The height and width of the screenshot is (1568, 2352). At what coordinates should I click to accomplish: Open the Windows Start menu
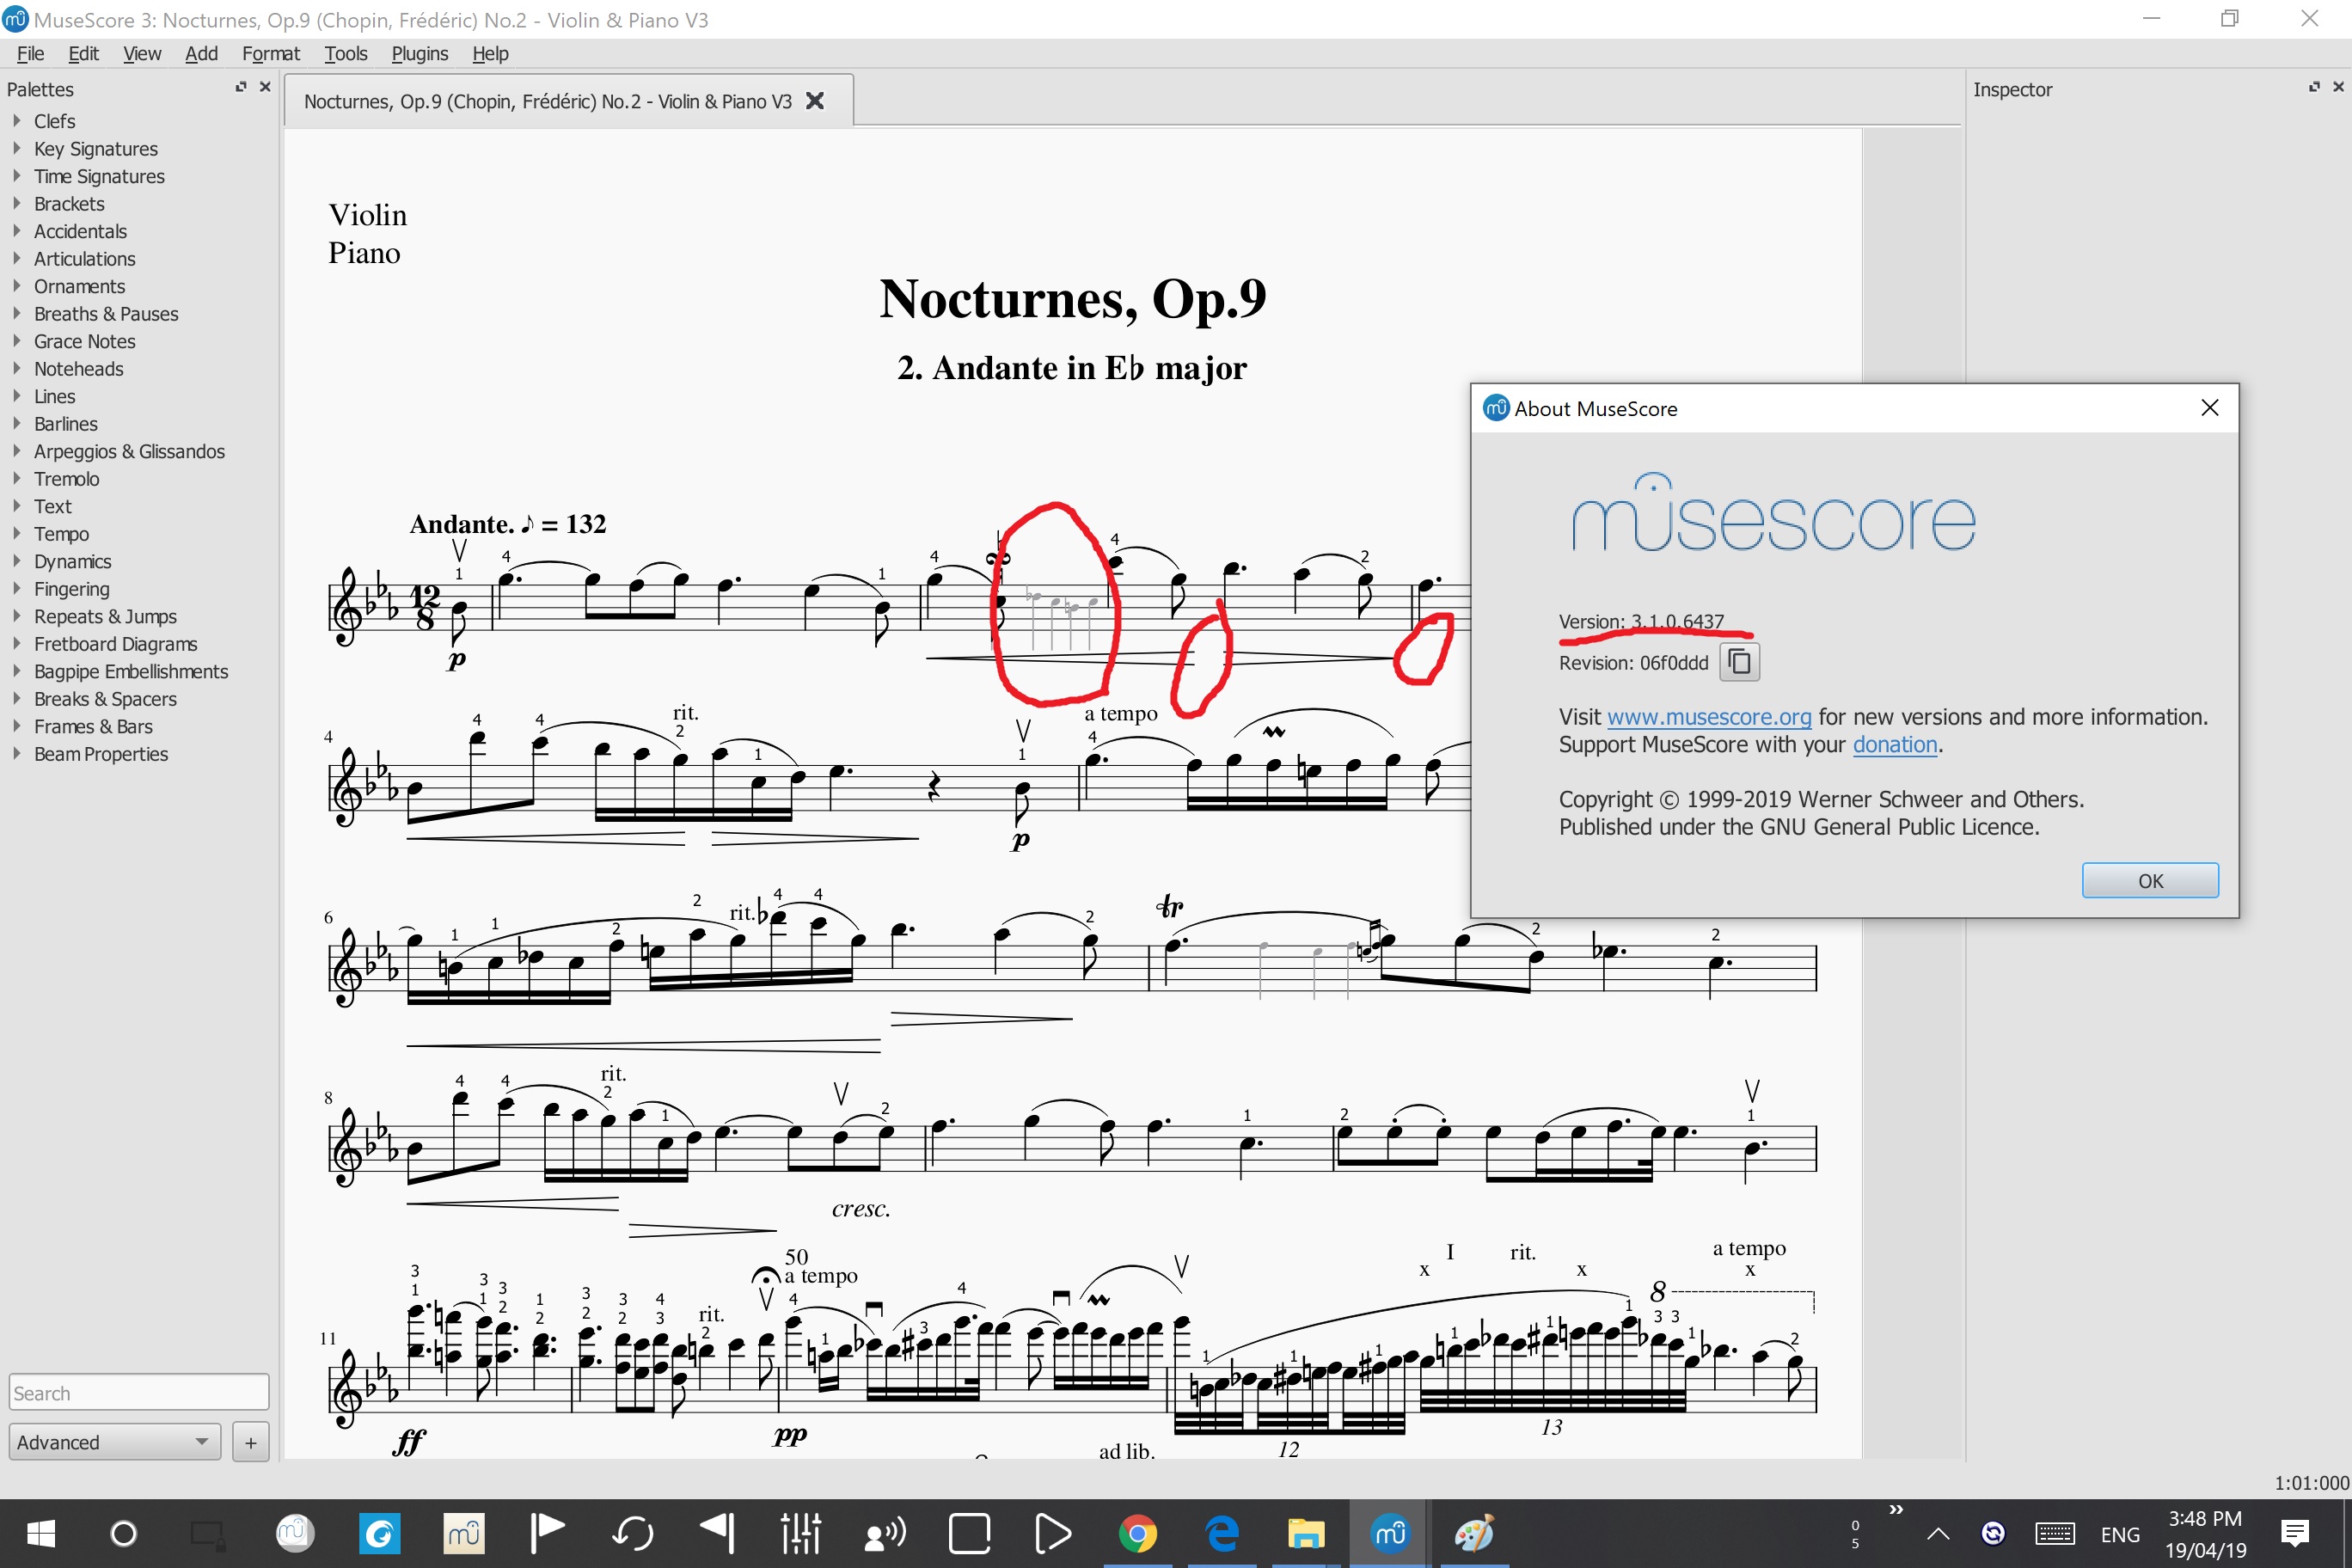coord(41,1533)
